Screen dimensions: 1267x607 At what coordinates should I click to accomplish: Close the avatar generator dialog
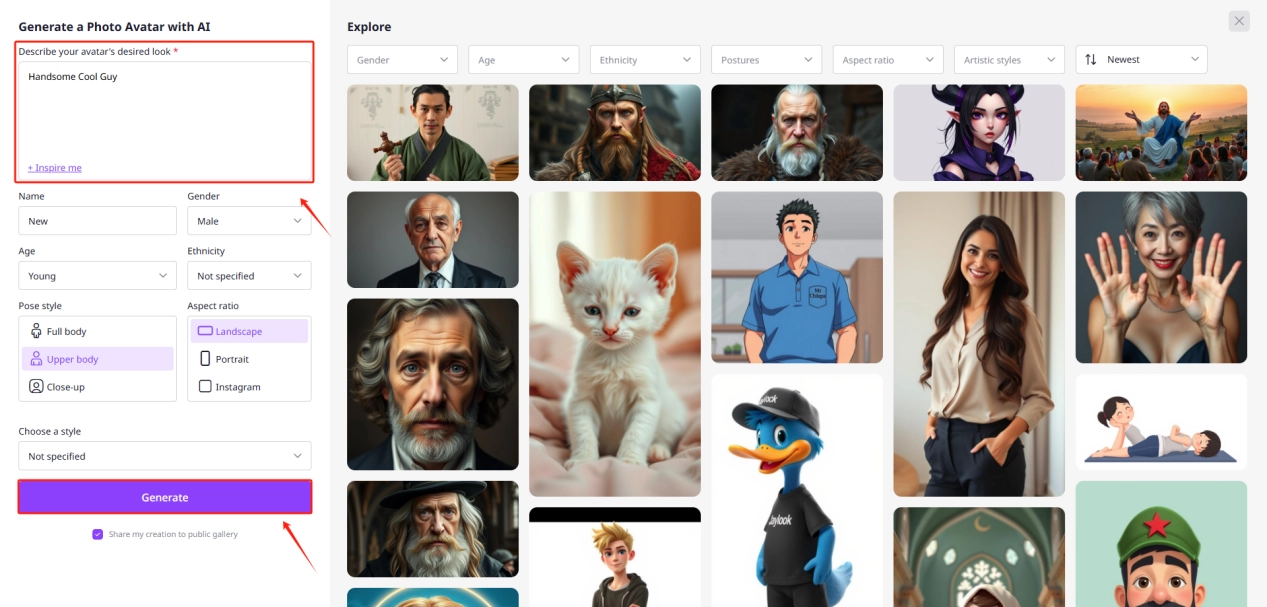[x=1239, y=21]
